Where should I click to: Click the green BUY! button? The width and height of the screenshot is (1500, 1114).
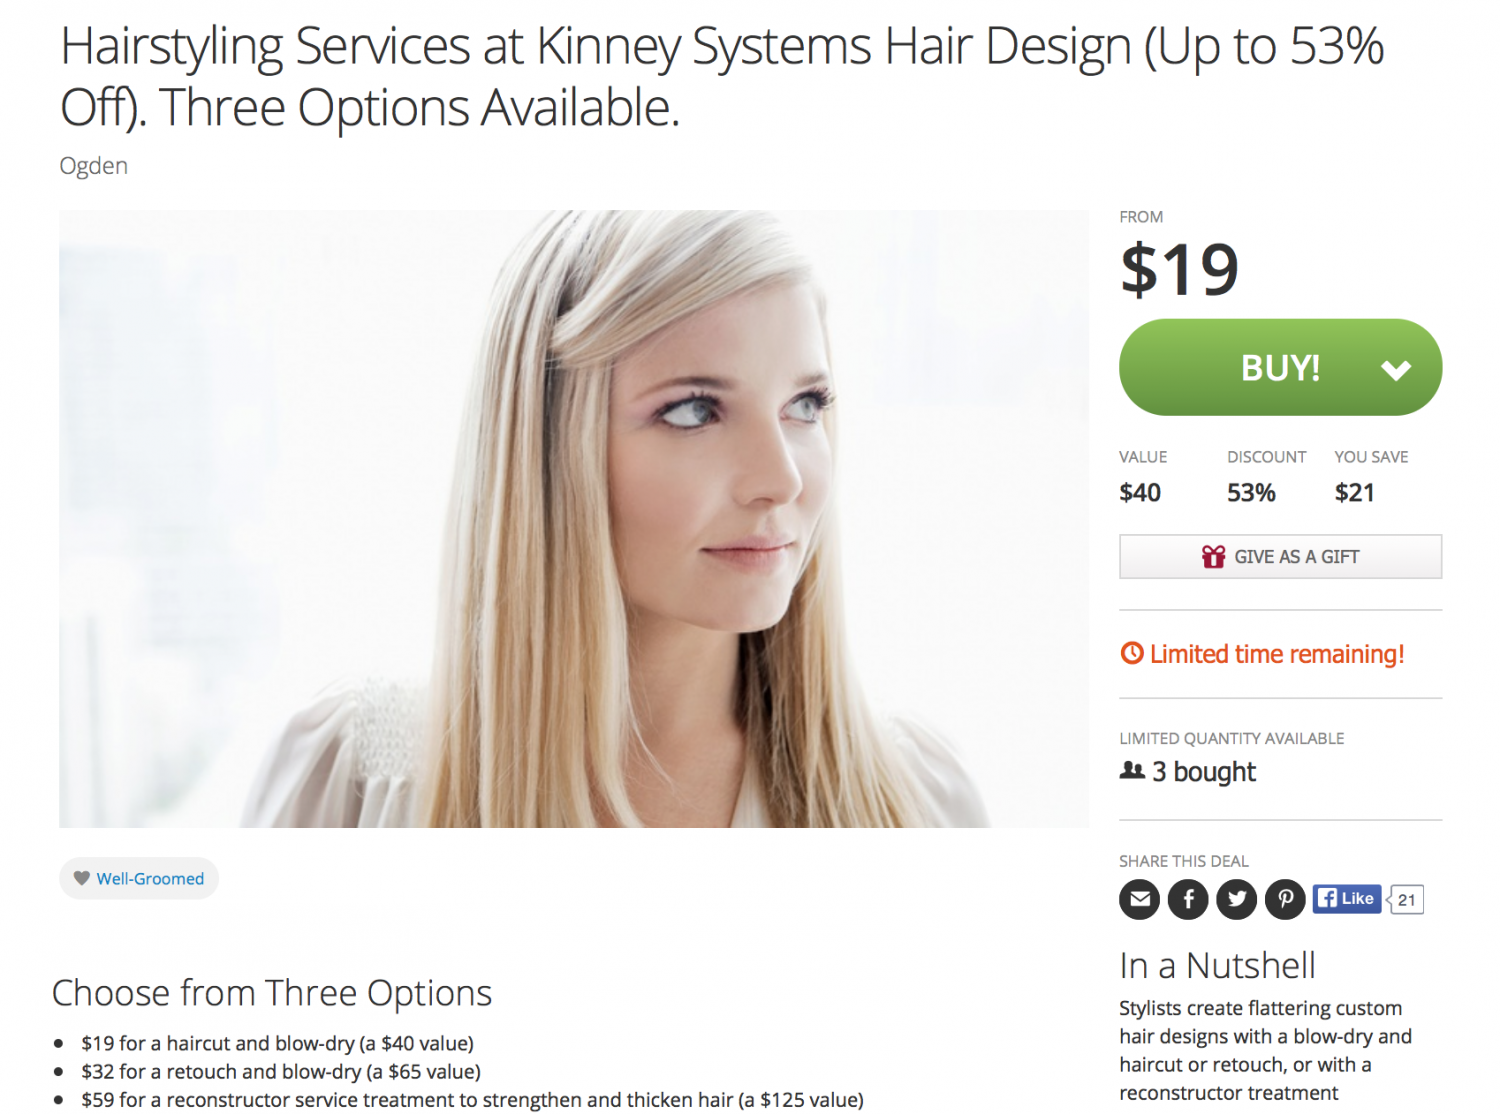click(x=1280, y=367)
